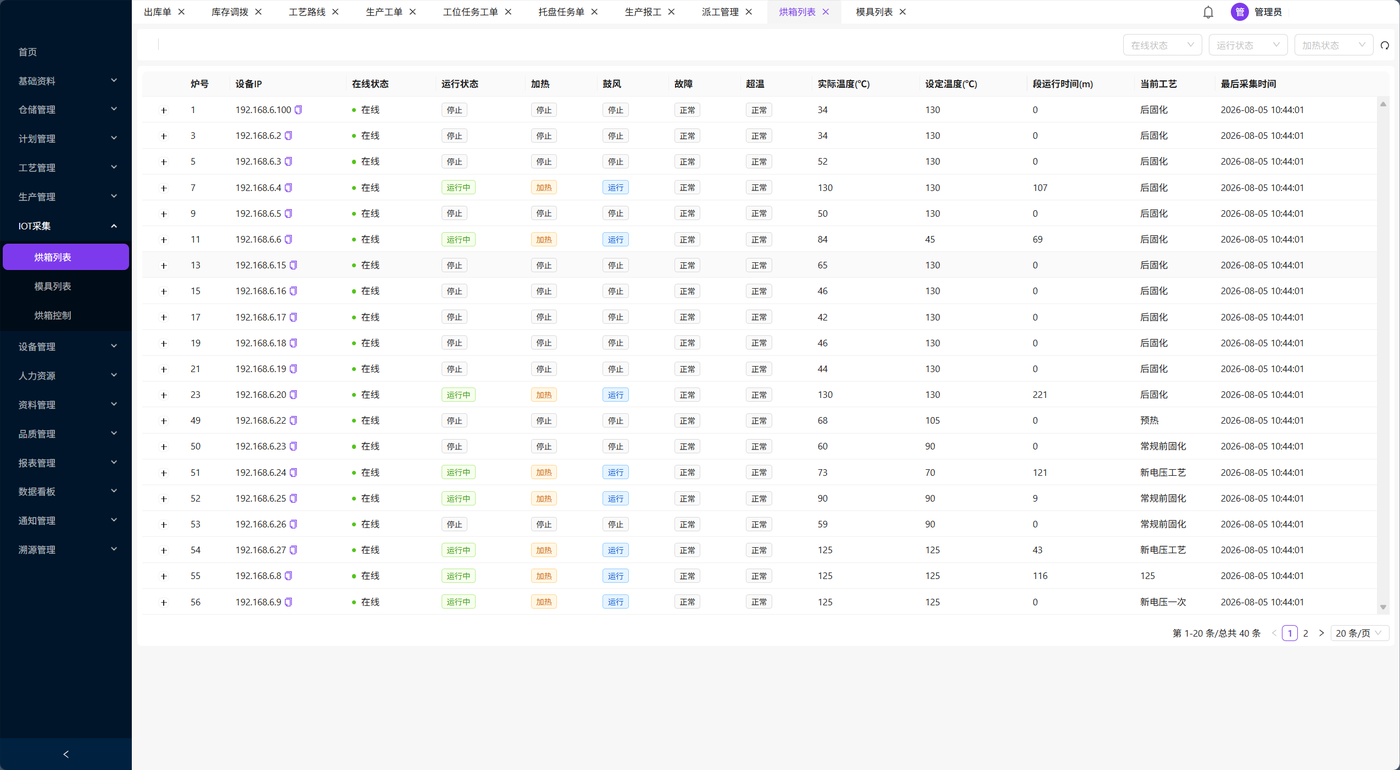
Task: Click the admin user avatar
Action: (1239, 12)
